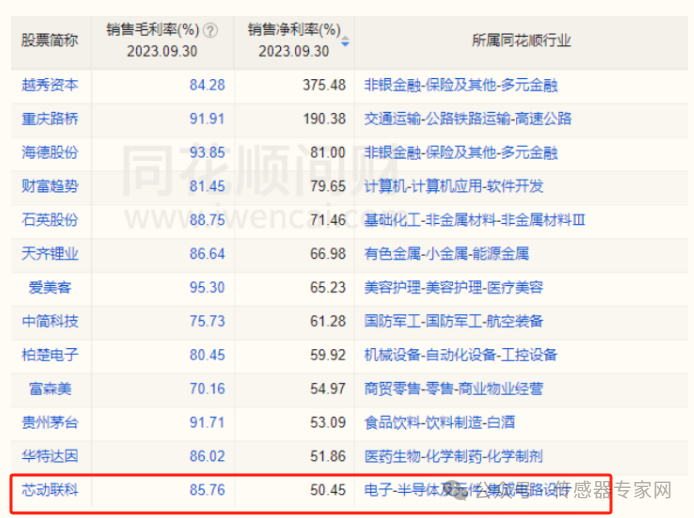Viewport: 694px width, 518px height.
Task: Click net margin value 53.09
Action: tap(328, 422)
